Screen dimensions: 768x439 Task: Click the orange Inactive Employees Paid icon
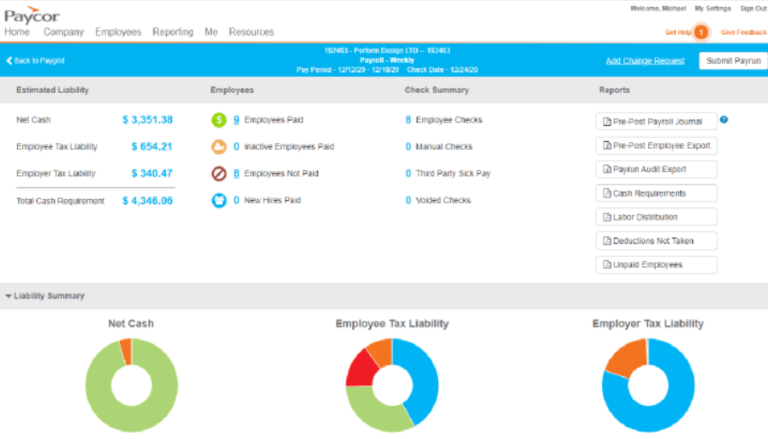click(218, 147)
